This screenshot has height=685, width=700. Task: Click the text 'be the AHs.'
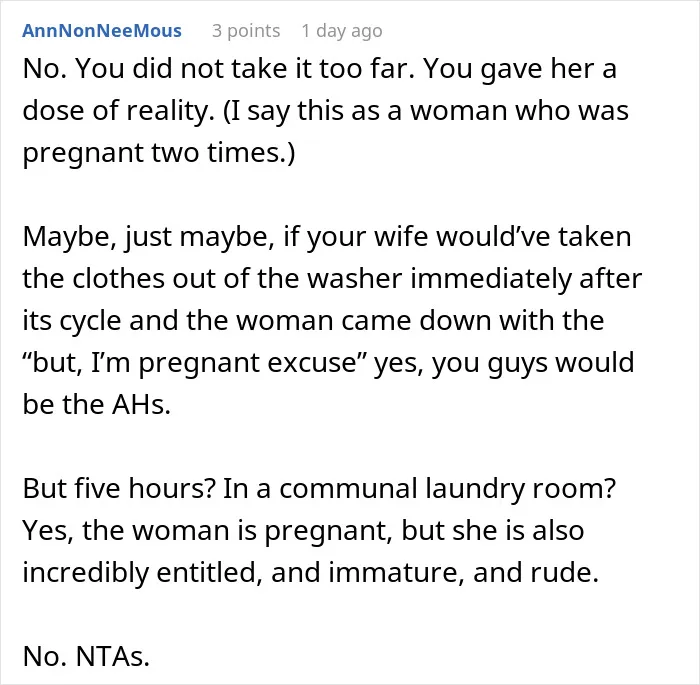pyautogui.click(x=97, y=405)
